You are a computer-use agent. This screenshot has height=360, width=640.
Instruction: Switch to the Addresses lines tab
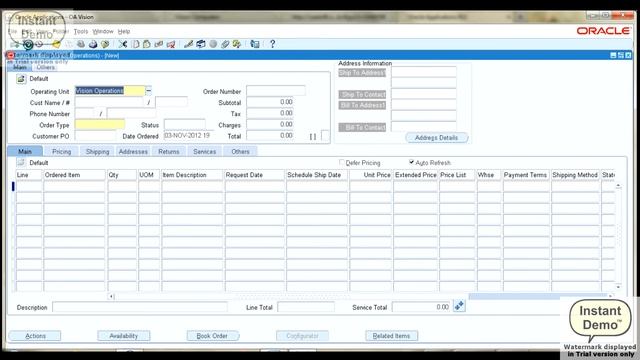133,151
